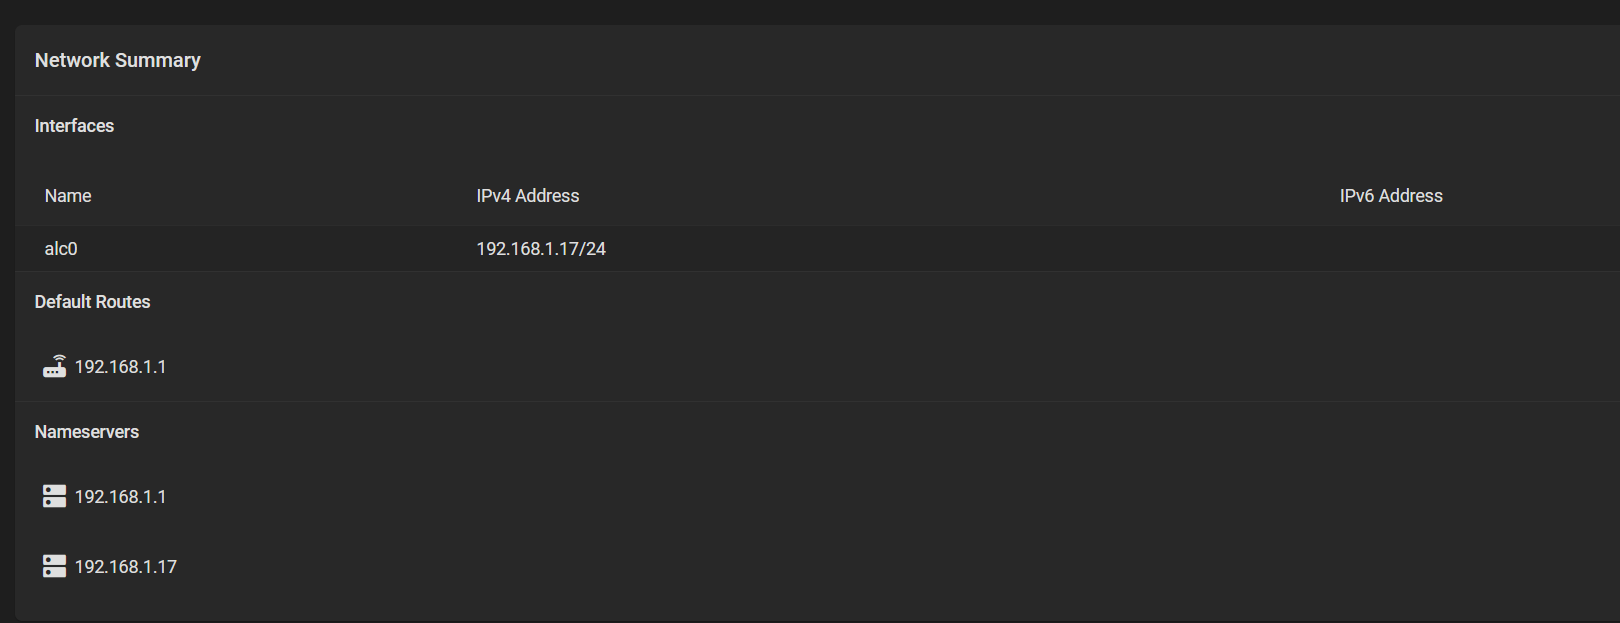Click the Network Summary card title
This screenshot has width=1620, height=623.
pyautogui.click(x=118, y=61)
